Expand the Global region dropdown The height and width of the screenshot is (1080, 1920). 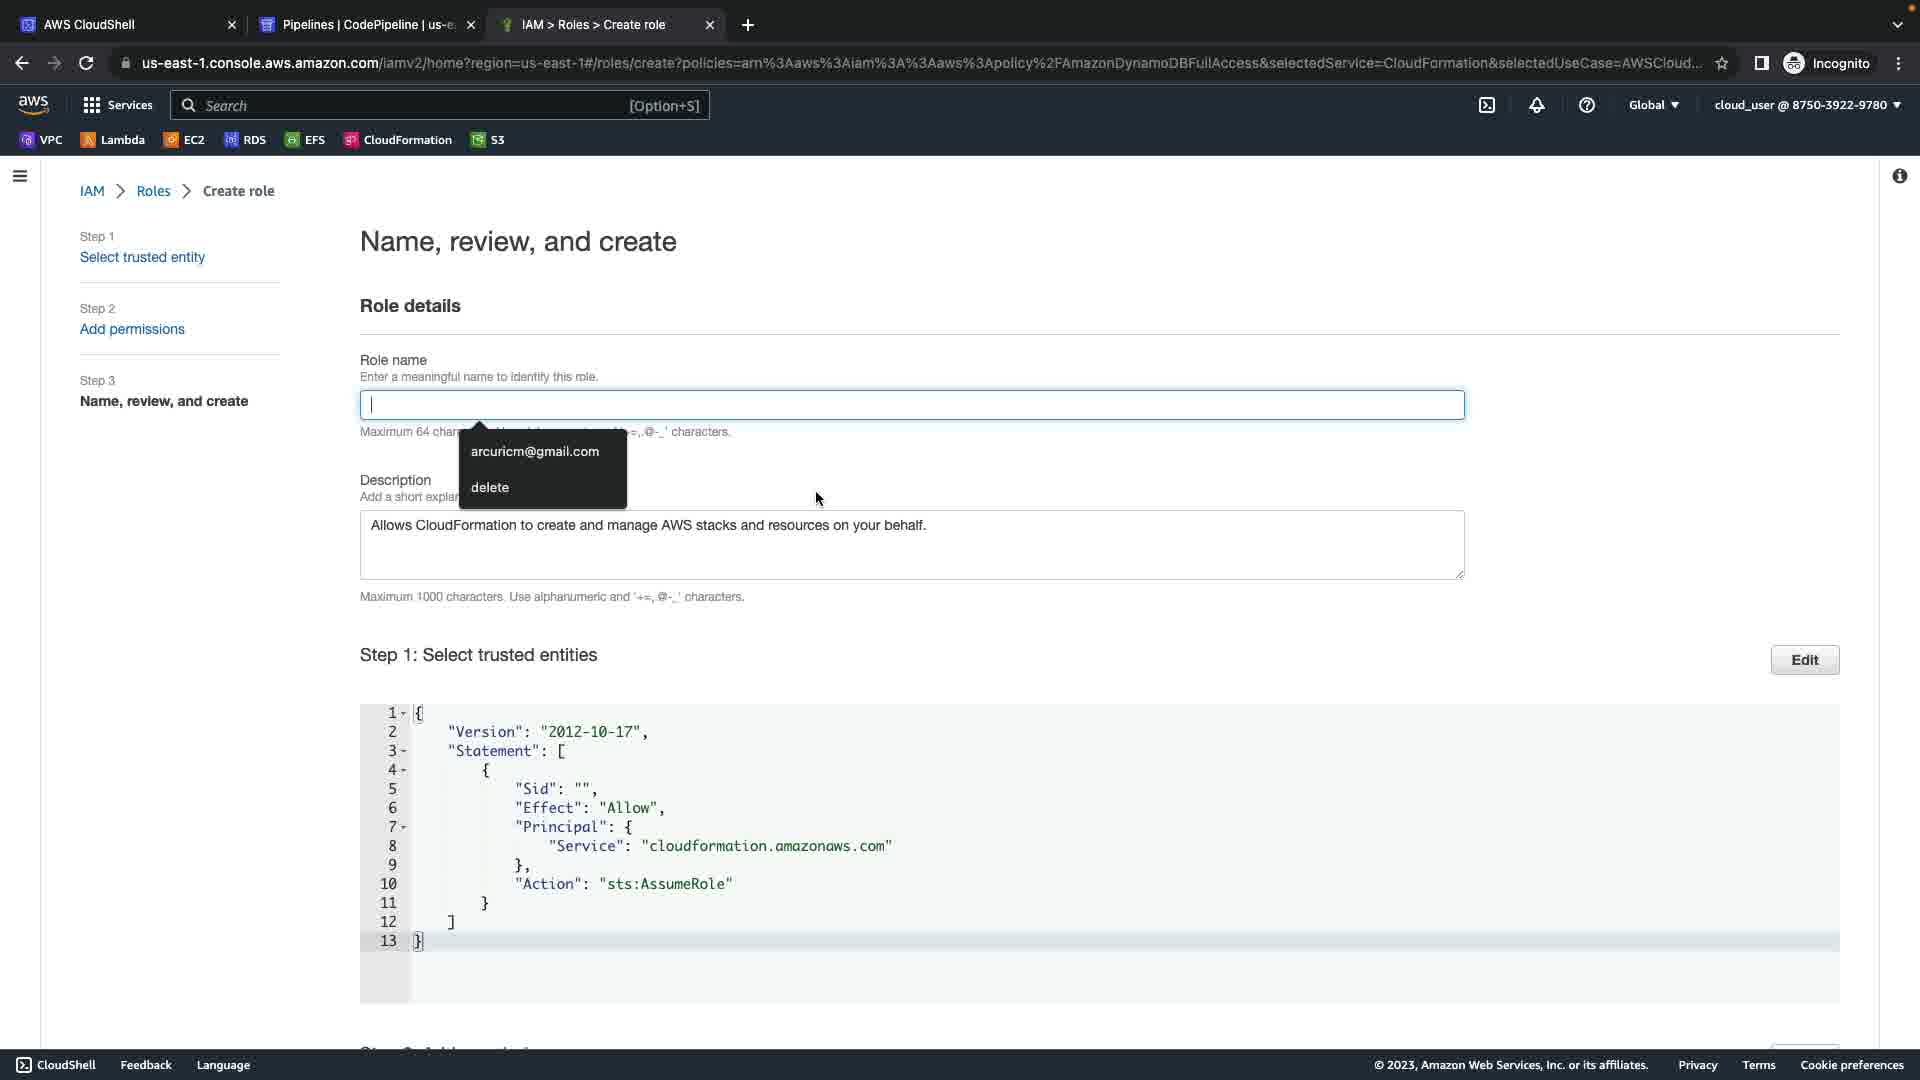pyautogui.click(x=1654, y=105)
